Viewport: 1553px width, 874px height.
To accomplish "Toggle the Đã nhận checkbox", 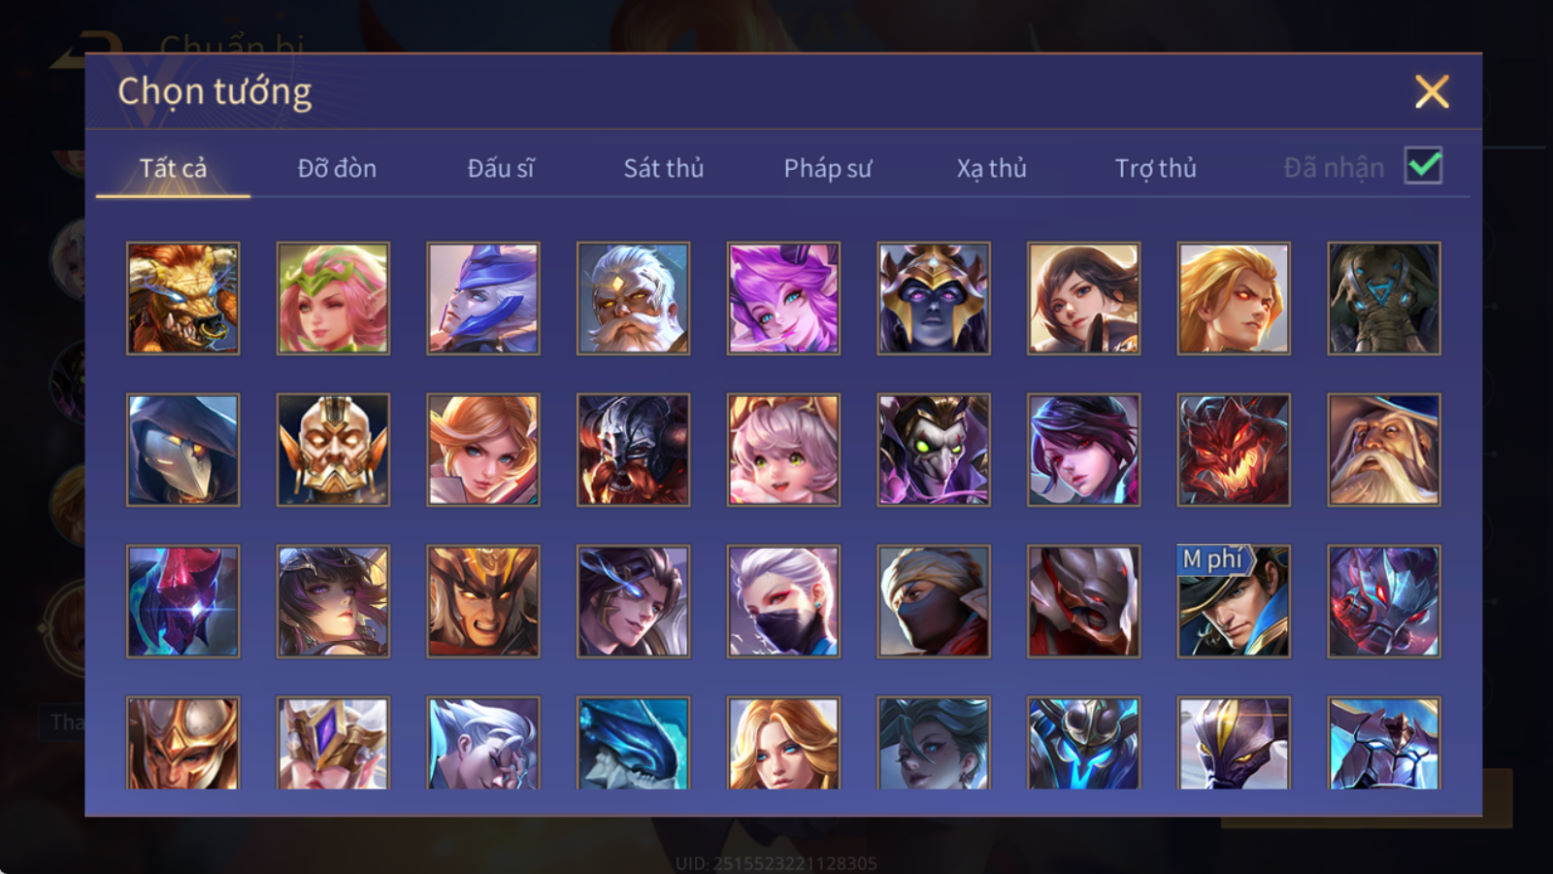I will point(1423,166).
